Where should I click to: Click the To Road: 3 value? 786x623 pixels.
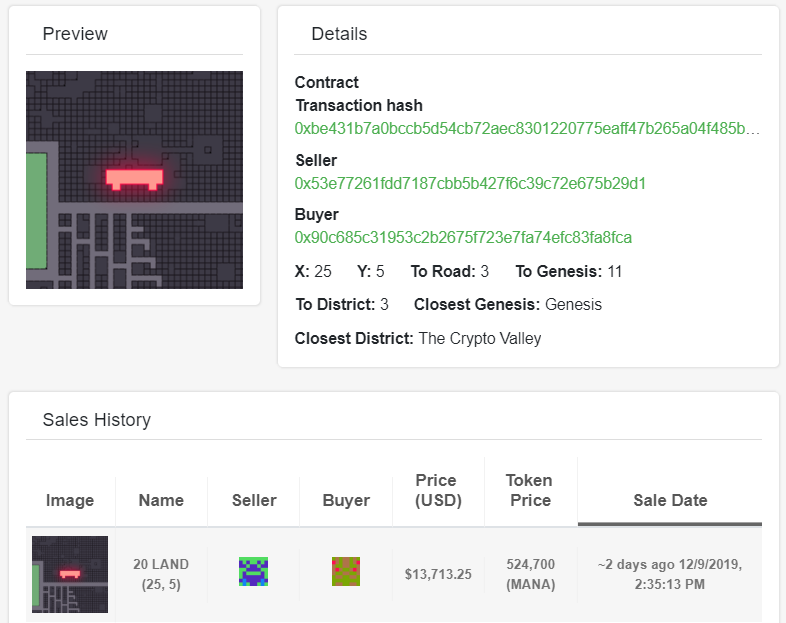click(x=450, y=271)
